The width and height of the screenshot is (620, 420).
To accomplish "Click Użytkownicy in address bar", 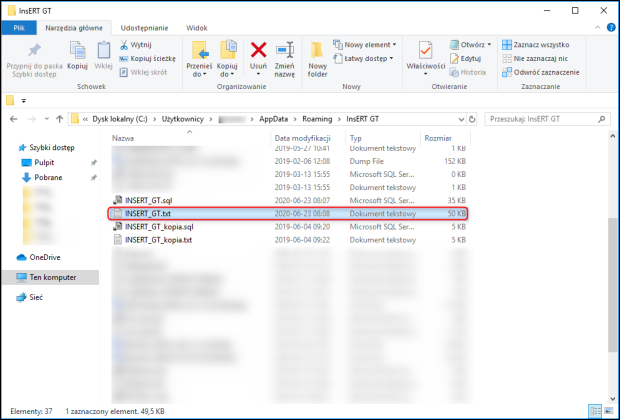I will coord(183,119).
